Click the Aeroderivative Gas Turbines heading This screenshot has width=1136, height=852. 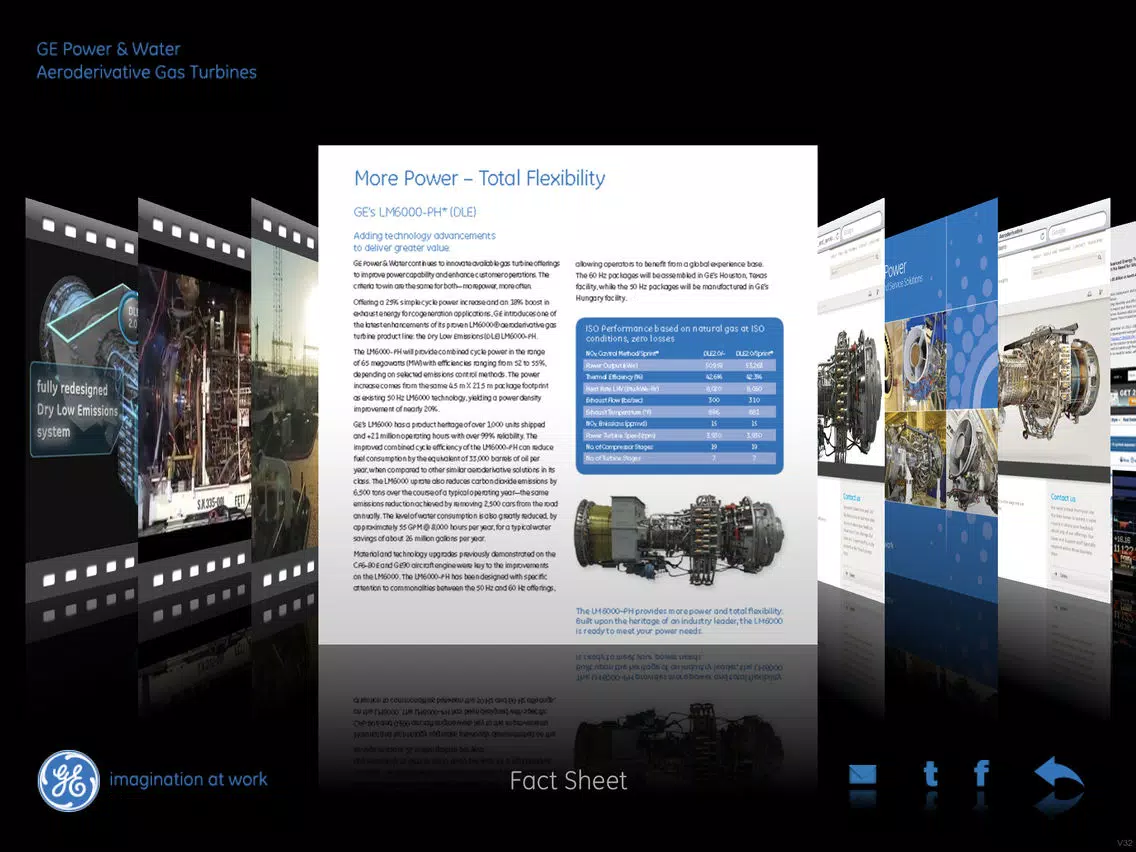(146, 72)
